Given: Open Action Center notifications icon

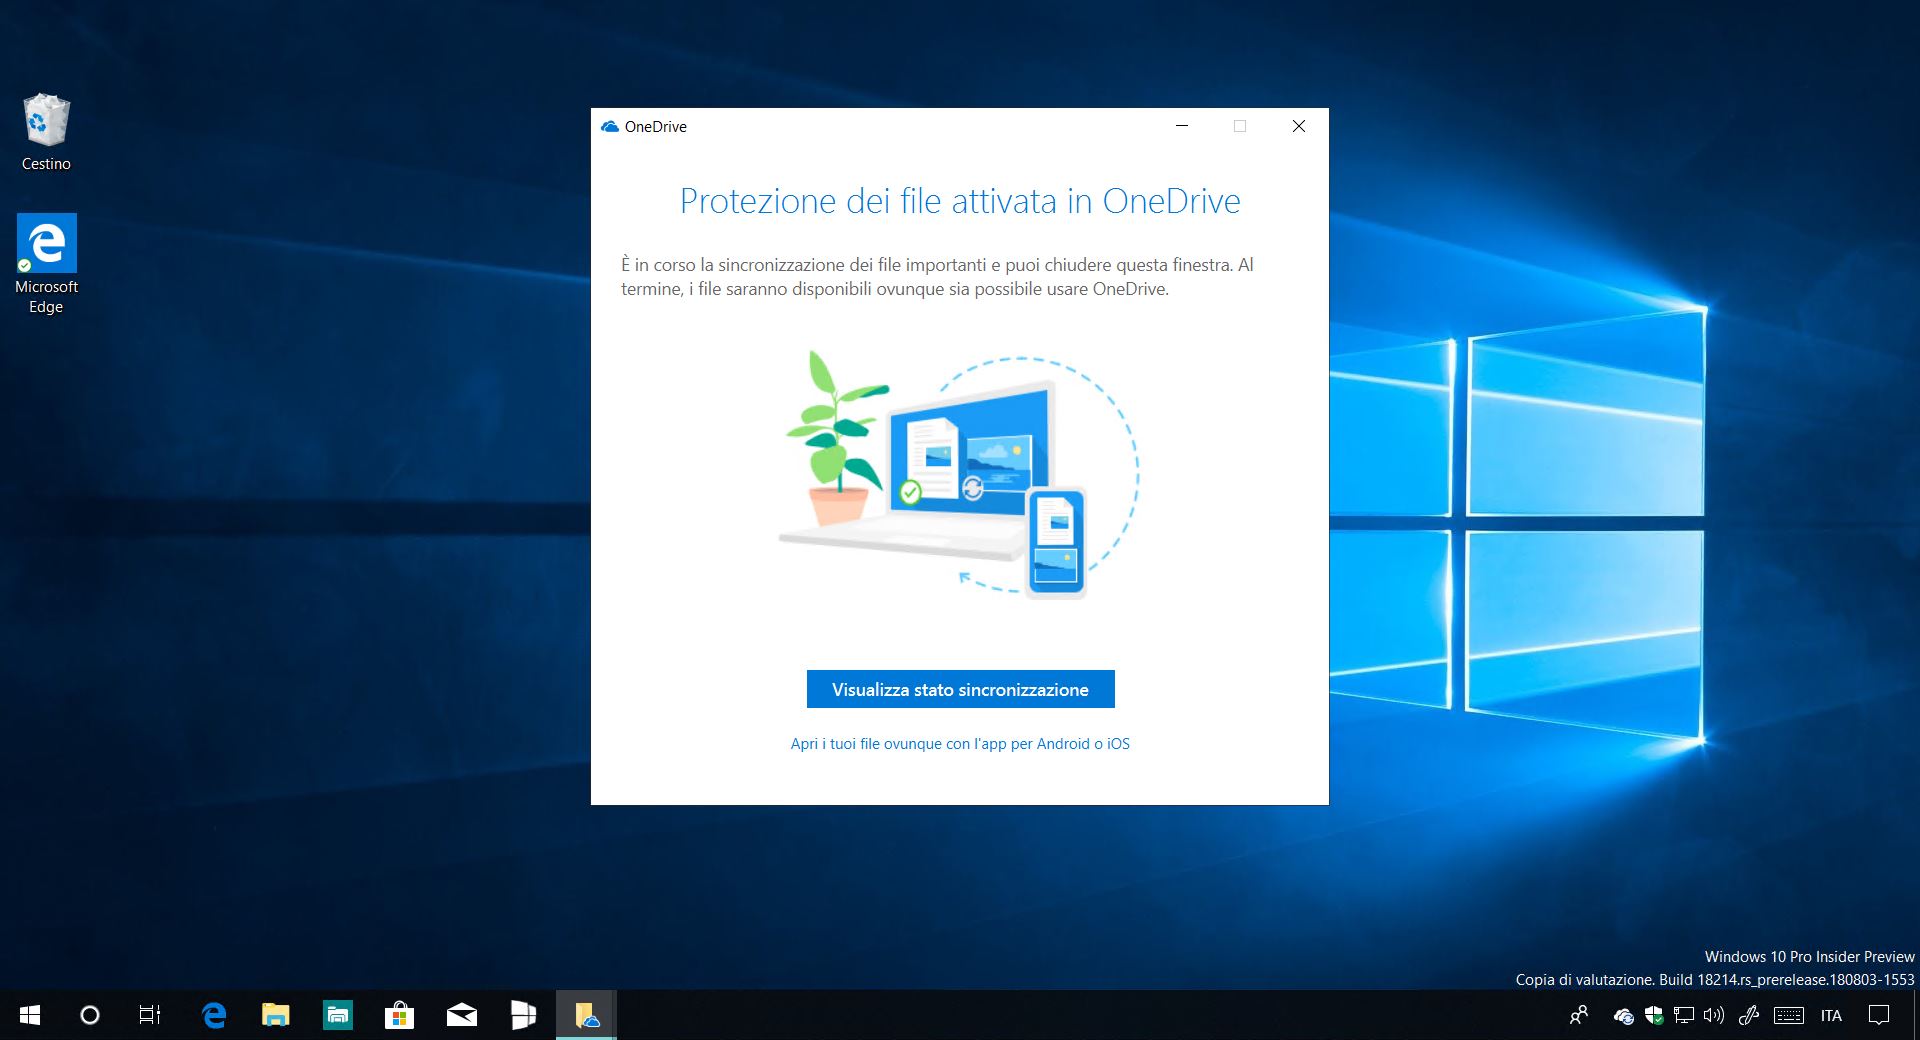Looking at the screenshot, I should coord(1879,1015).
